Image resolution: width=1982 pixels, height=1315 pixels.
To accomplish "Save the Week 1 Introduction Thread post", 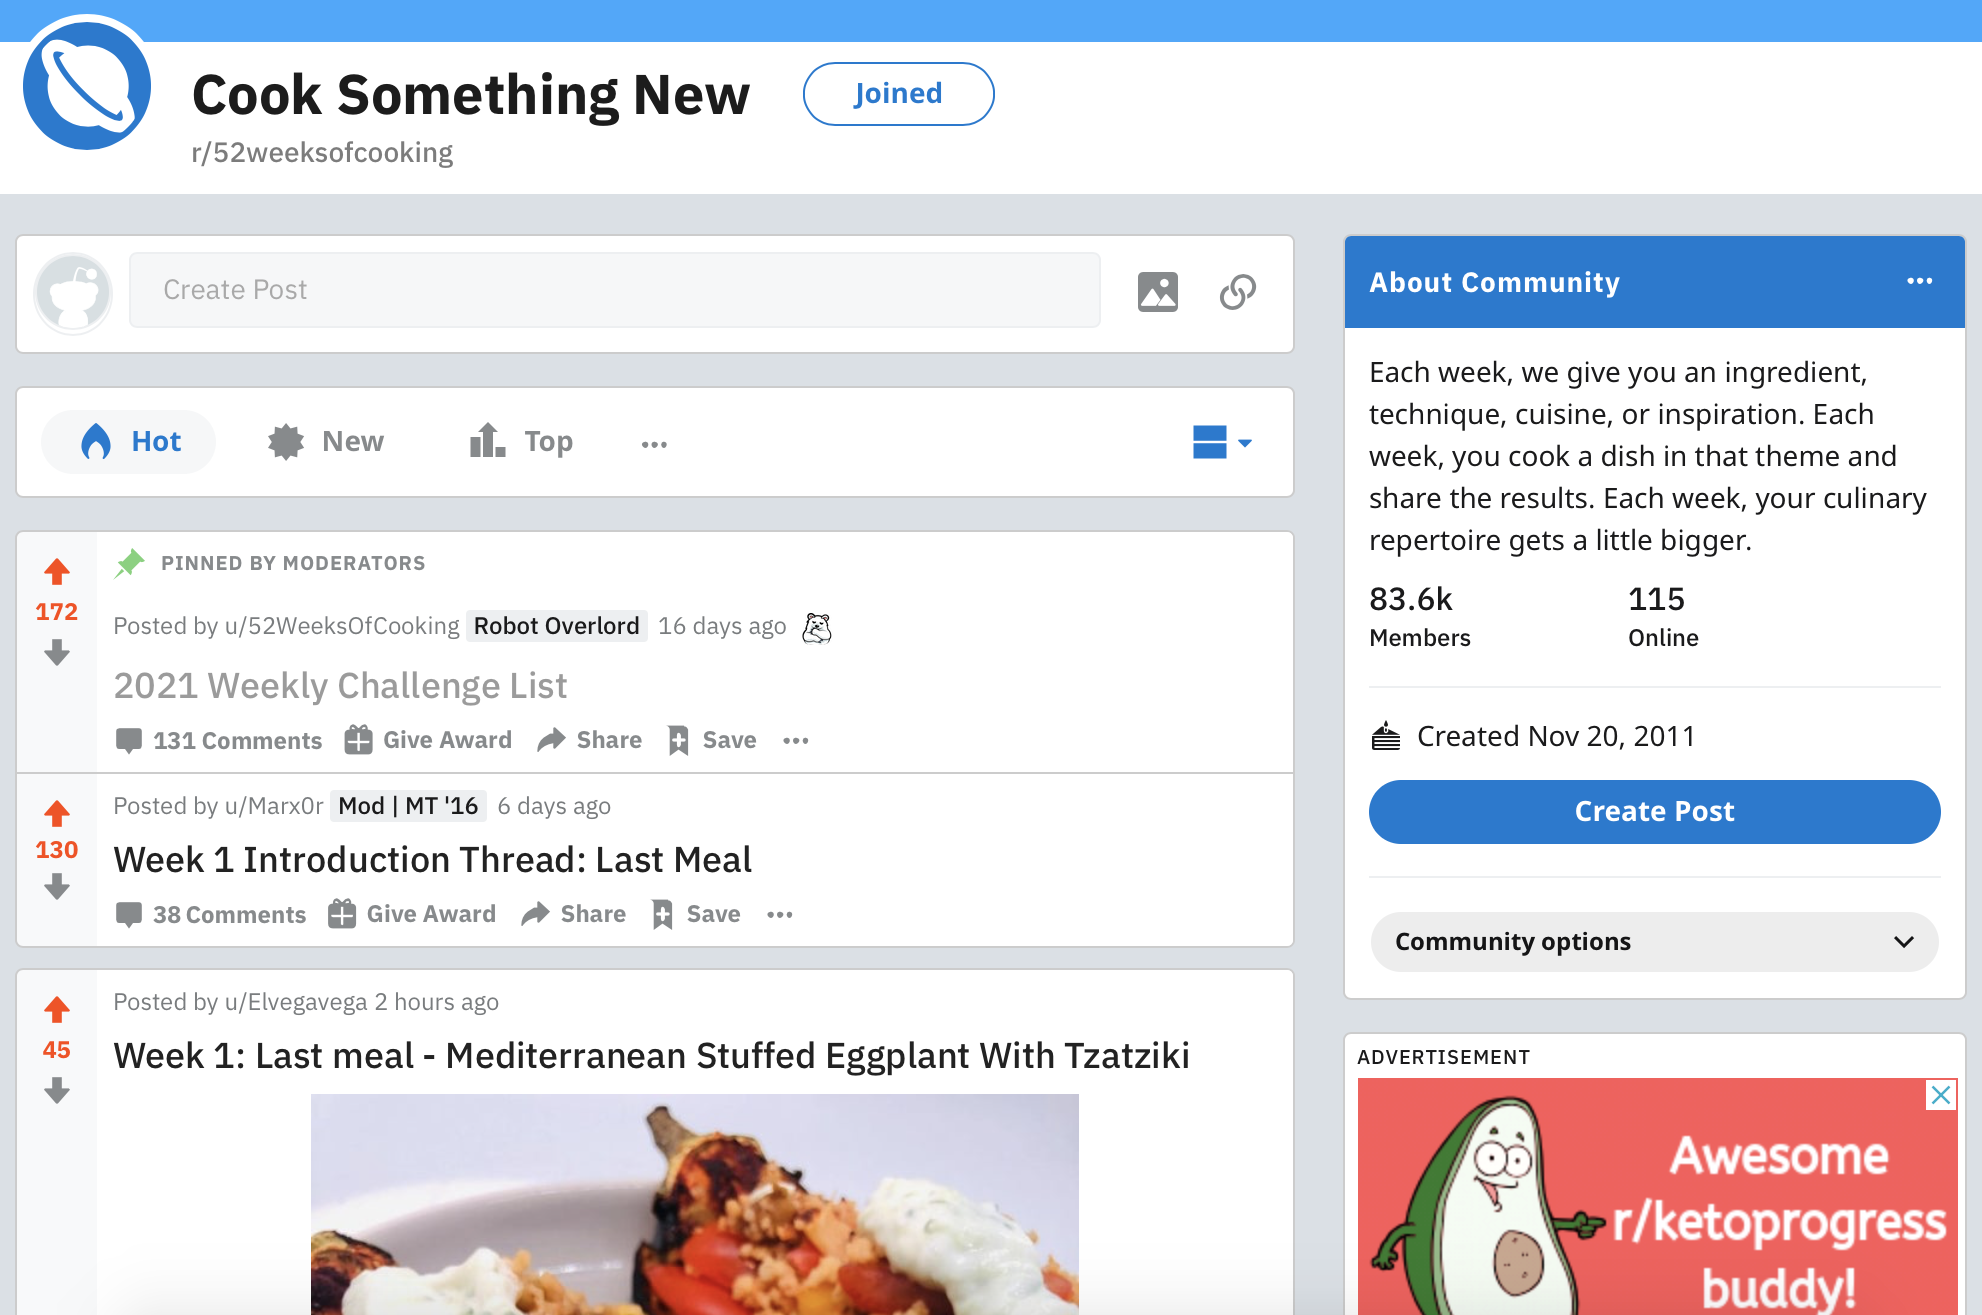I will click(x=697, y=914).
